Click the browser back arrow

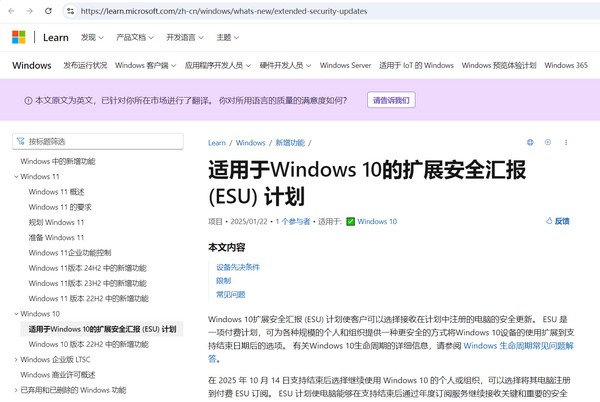tap(11, 11)
